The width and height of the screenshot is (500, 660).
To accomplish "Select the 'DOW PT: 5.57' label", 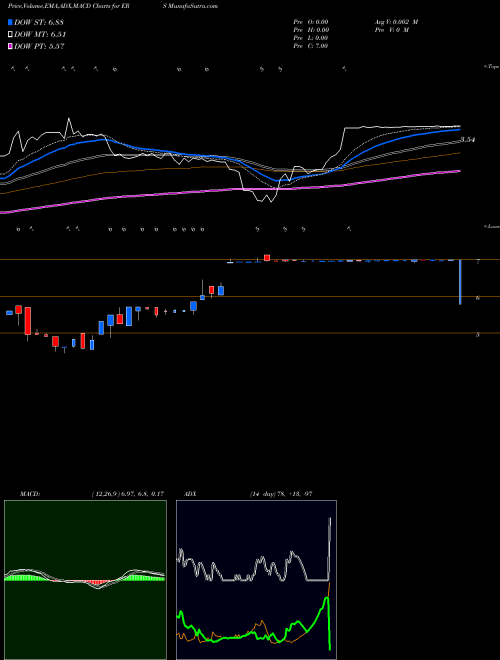I will tap(39, 46).
